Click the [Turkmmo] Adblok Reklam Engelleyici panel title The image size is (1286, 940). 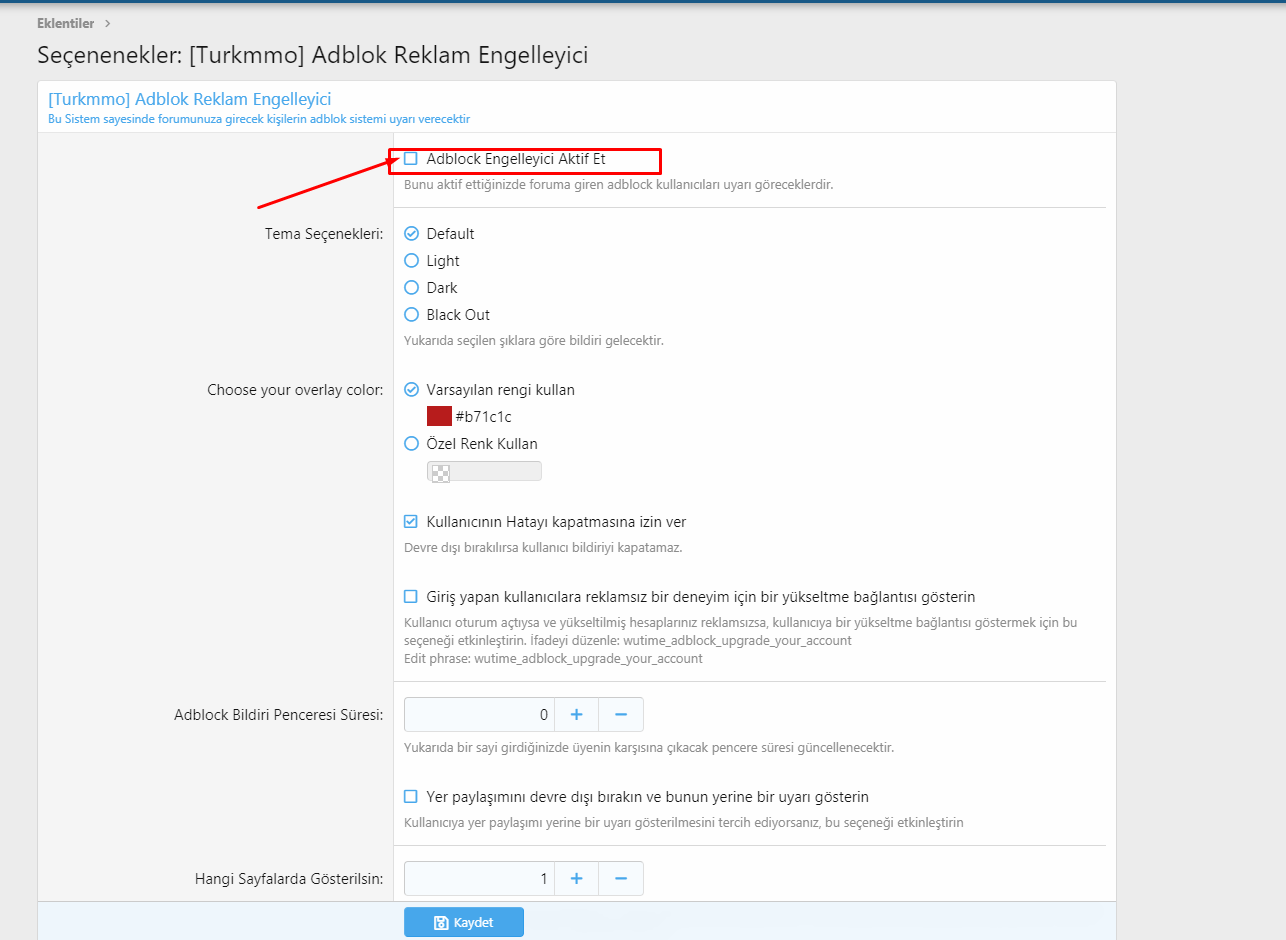pyautogui.click(x=190, y=99)
